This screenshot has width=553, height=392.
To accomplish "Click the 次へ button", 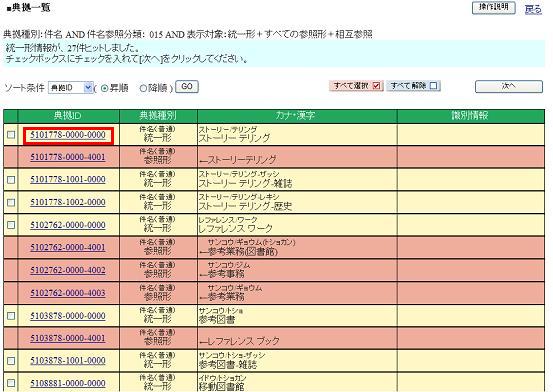I will tap(509, 86).
